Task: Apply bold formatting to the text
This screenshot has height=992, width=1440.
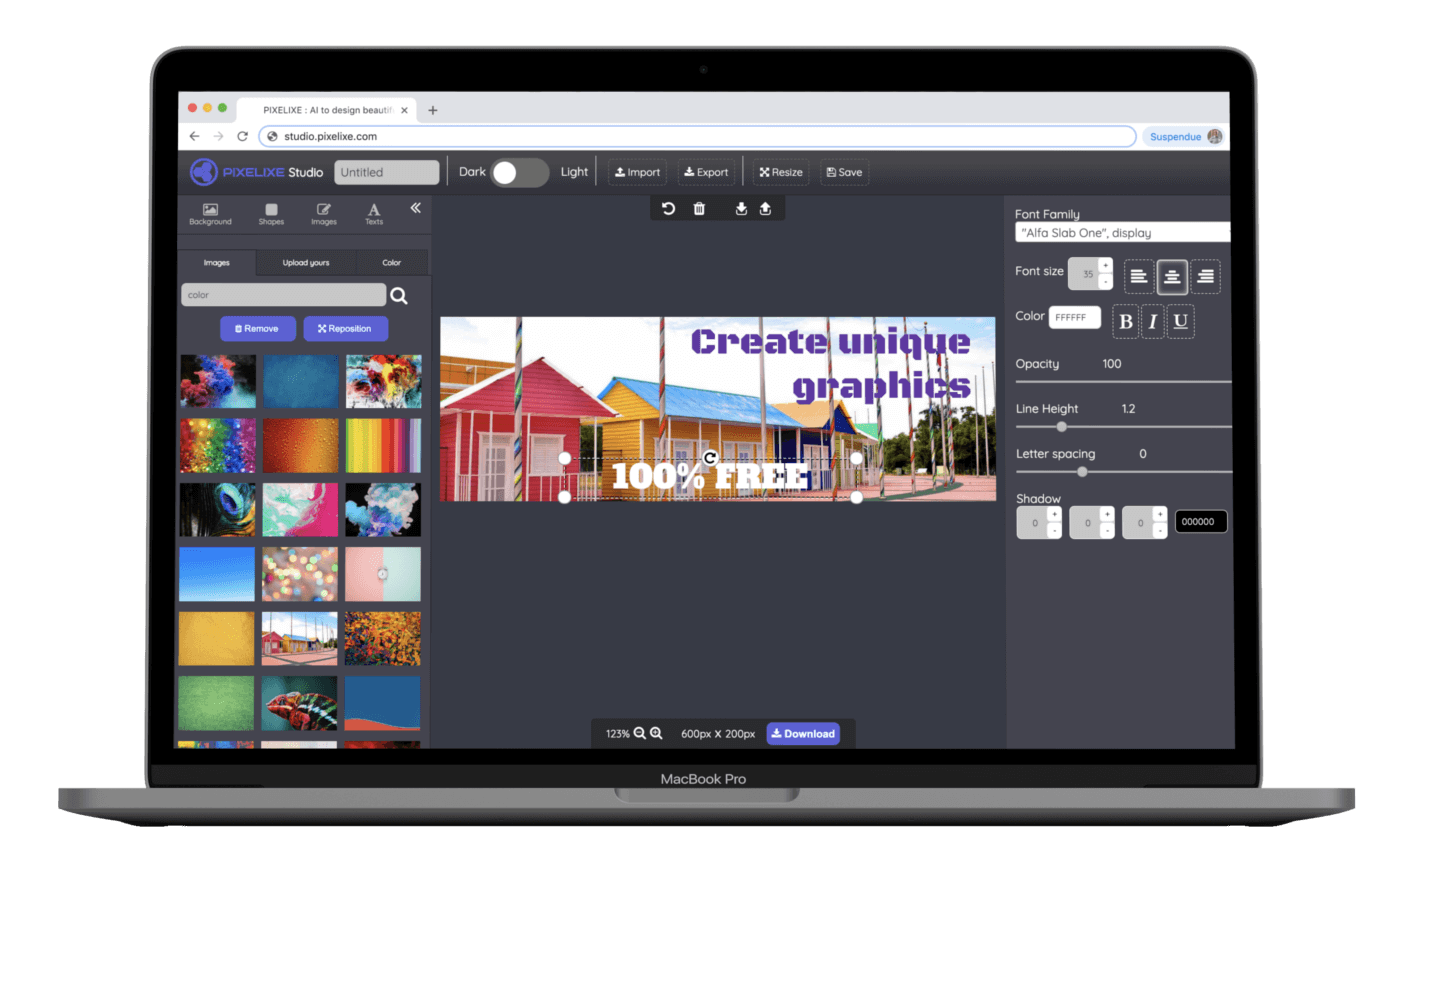Action: point(1126,321)
